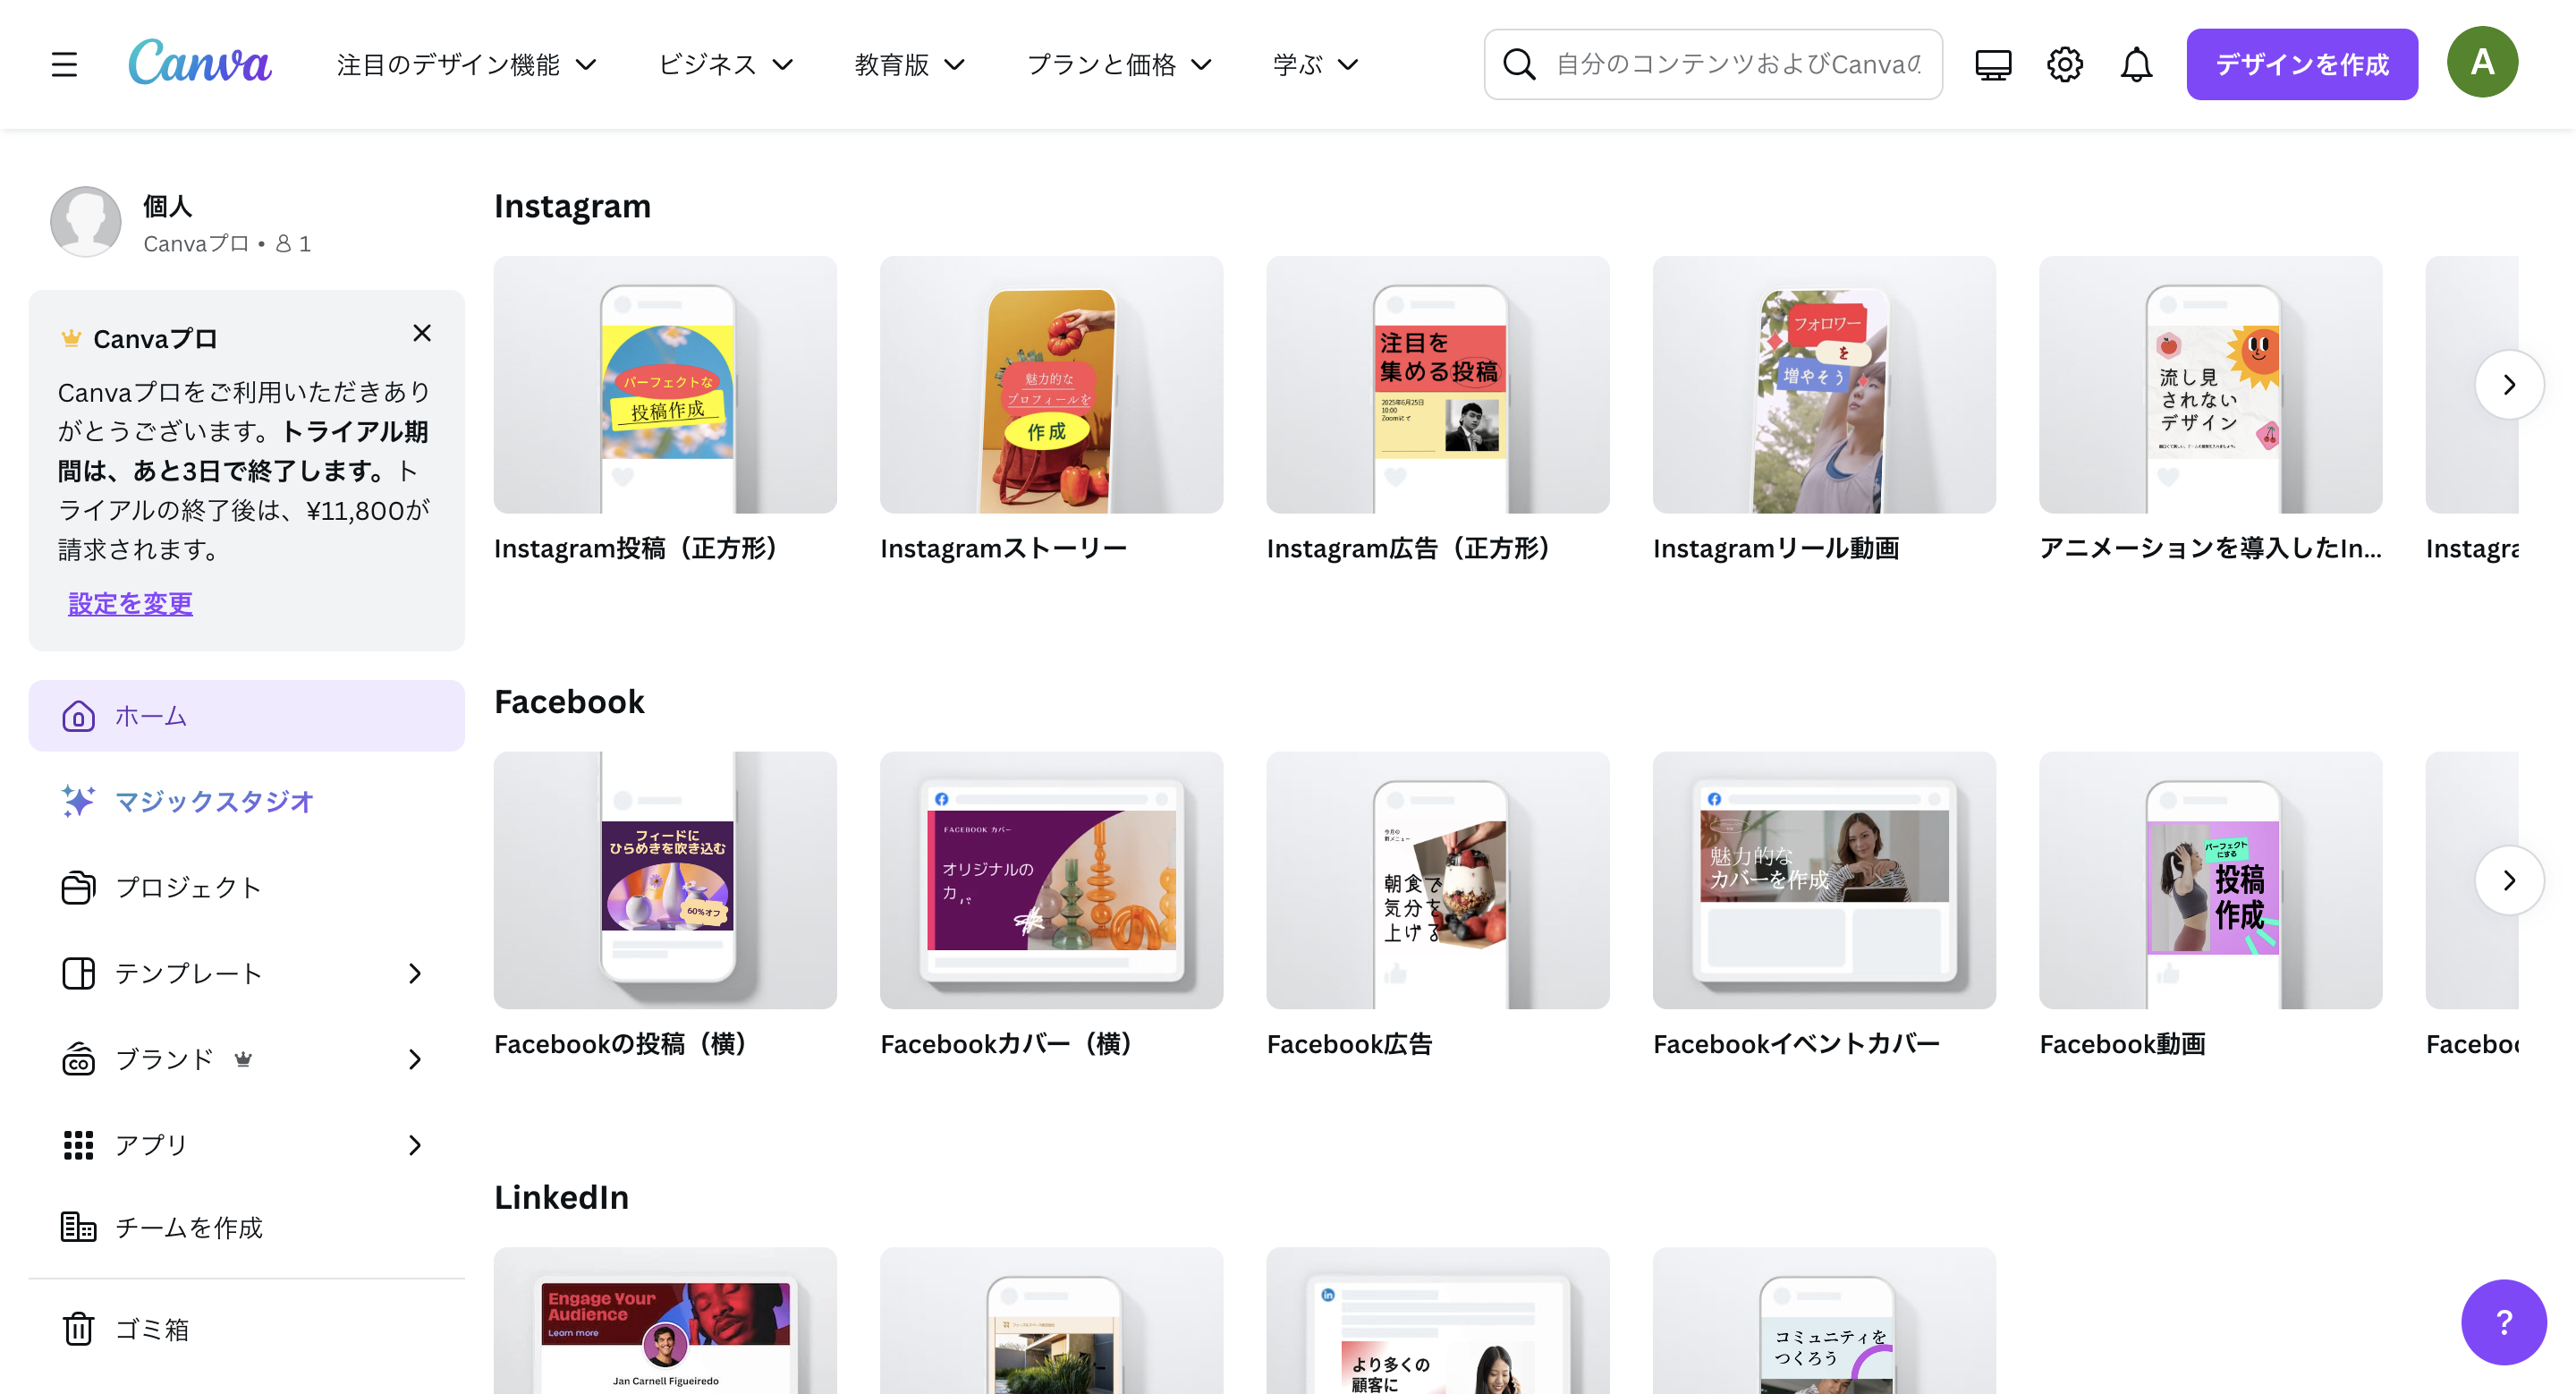Open the desktop app download icon
This screenshot has width=2576, height=1394.
click(1993, 65)
